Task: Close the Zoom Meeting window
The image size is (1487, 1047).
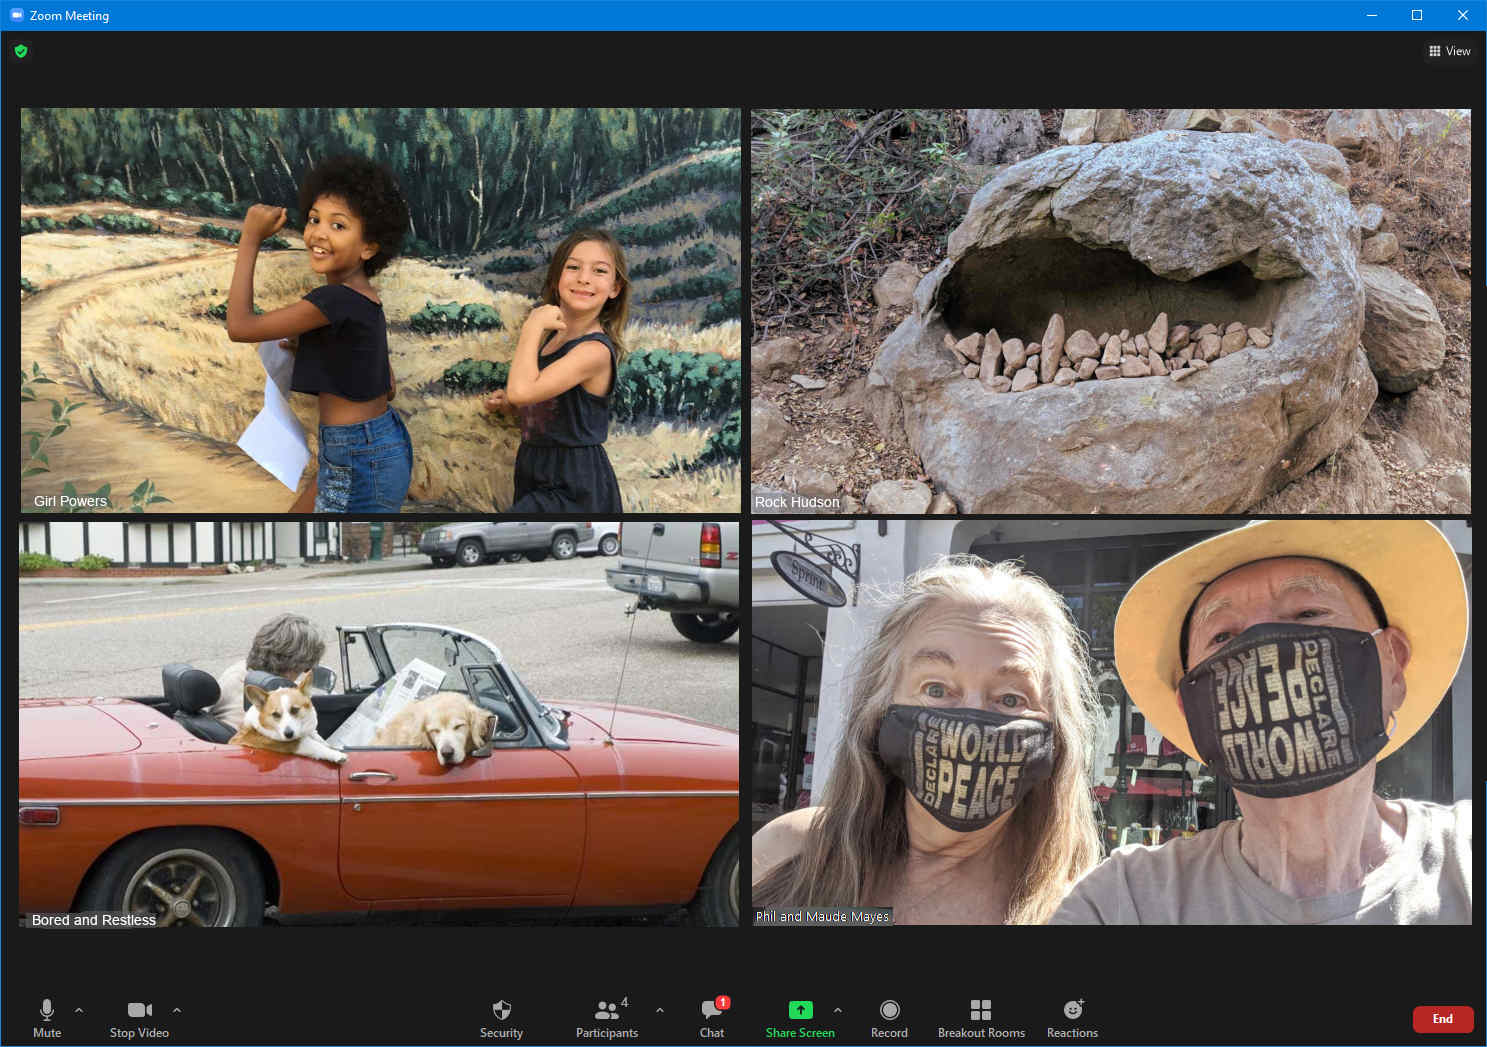Action: 1463,15
